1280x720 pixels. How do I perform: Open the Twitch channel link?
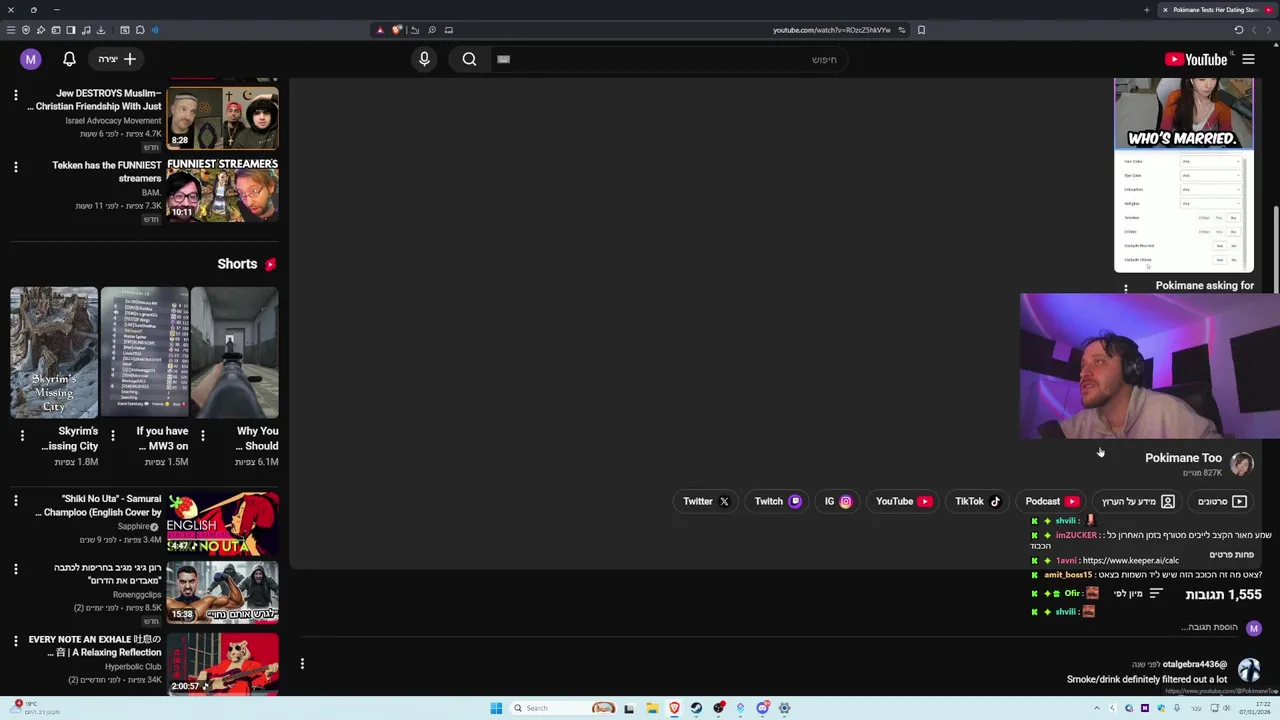pyautogui.click(x=777, y=501)
